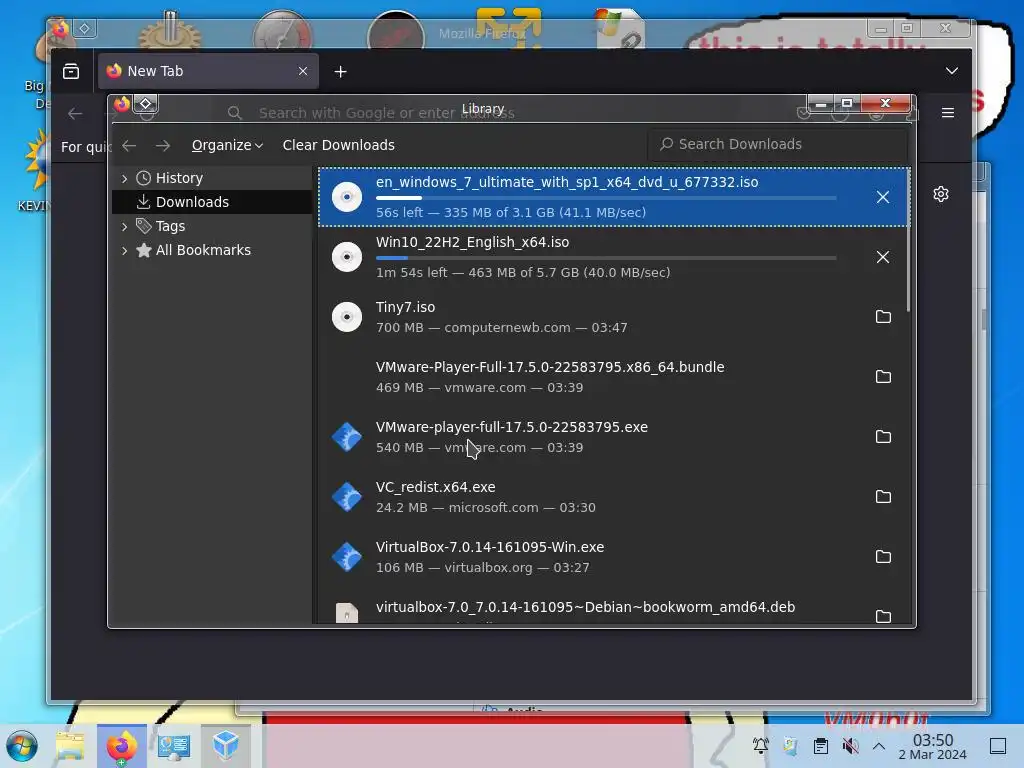Image resolution: width=1024 pixels, height=768 pixels.
Task: Select All Bookmarks in the Library sidebar
Action: [x=212, y=251]
